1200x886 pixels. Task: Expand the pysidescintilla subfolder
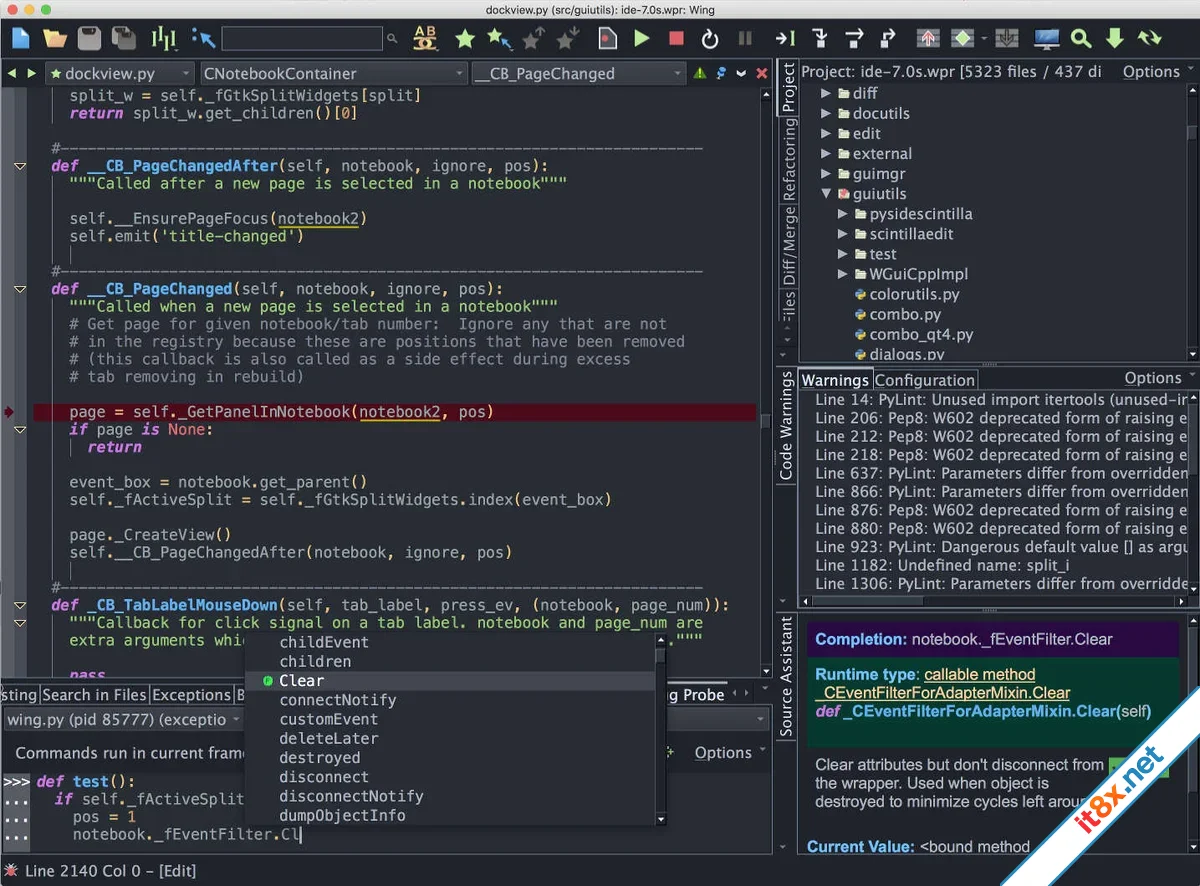click(x=843, y=213)
